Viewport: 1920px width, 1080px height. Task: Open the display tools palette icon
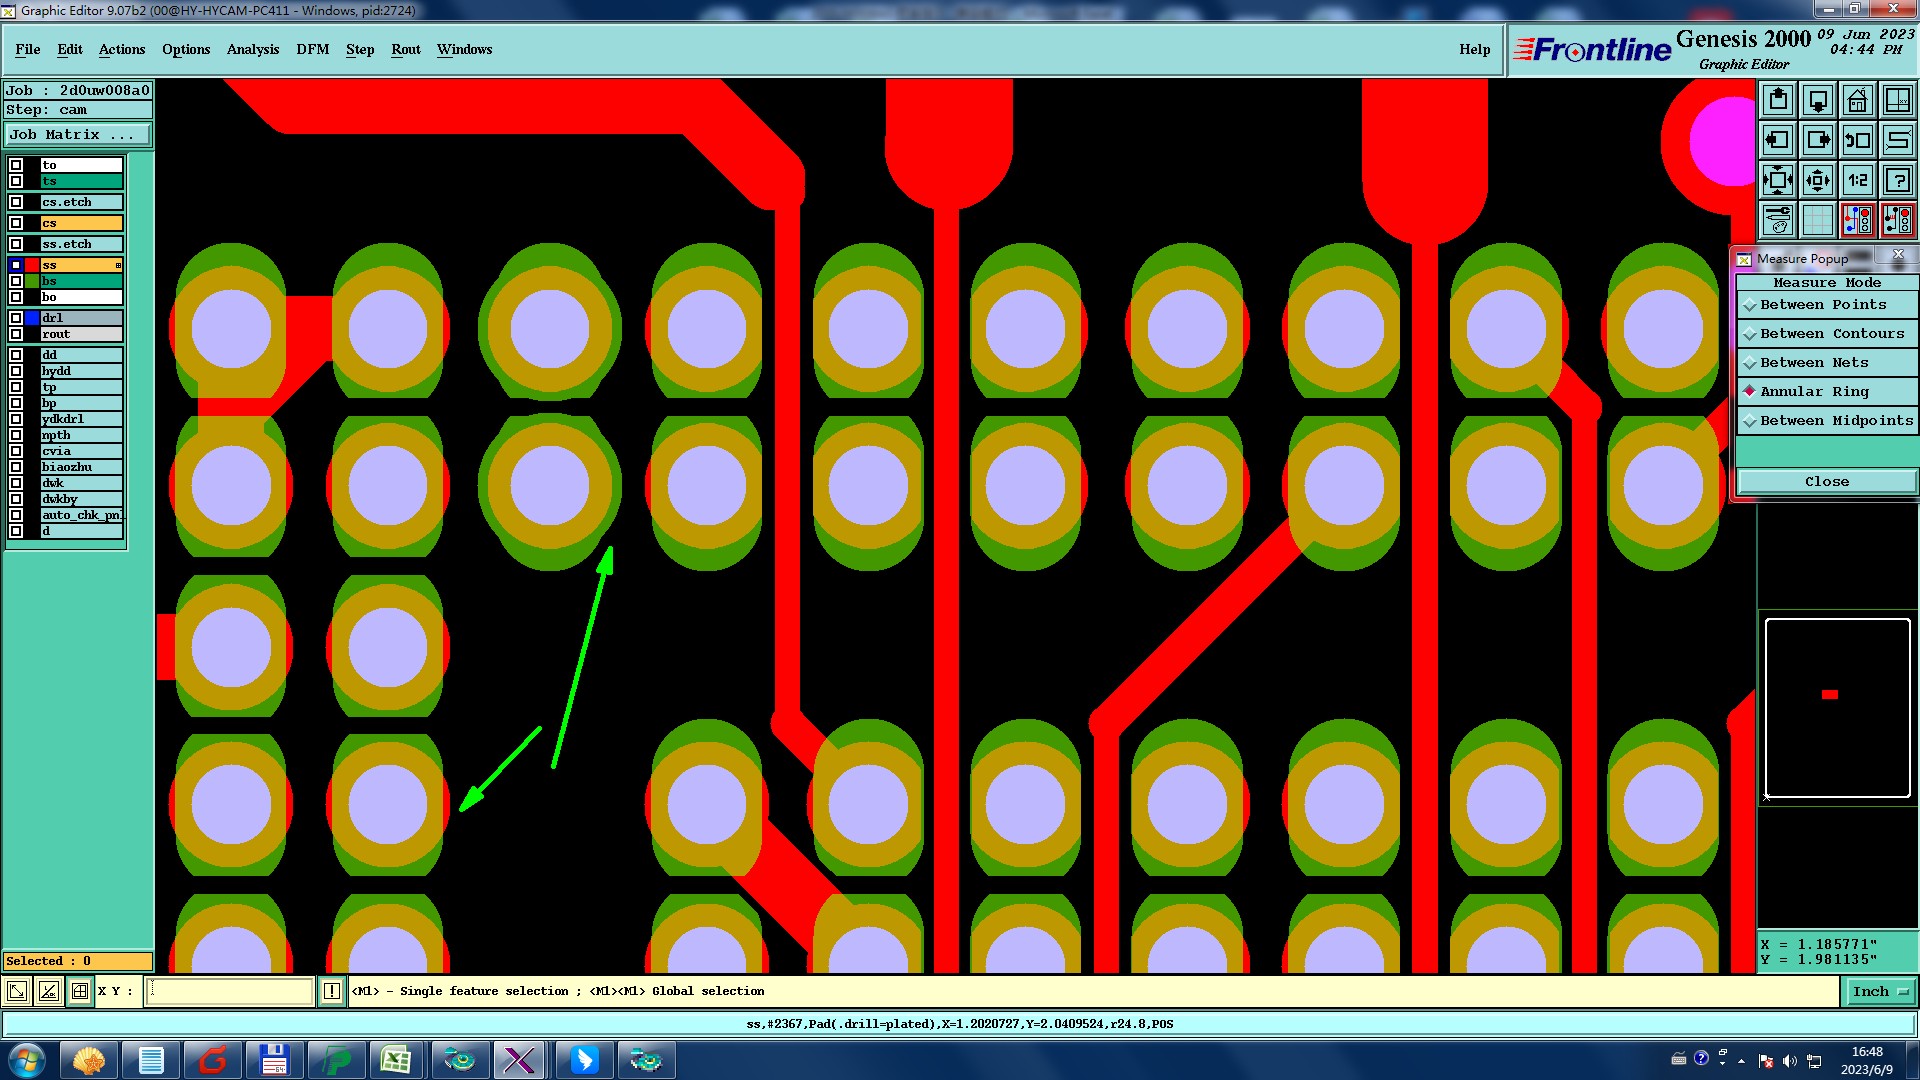[x=1778, y=219]
